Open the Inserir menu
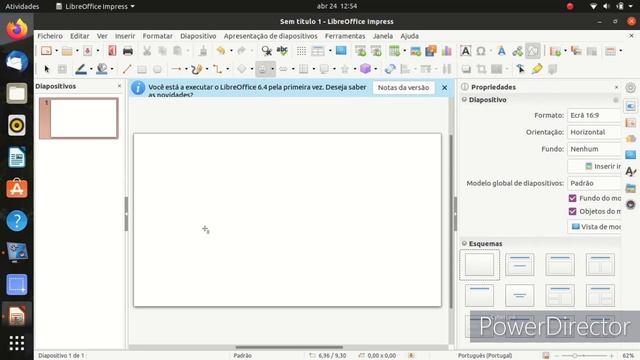The height and width of the screenshot is (360, 640). (x=125, y=36)
